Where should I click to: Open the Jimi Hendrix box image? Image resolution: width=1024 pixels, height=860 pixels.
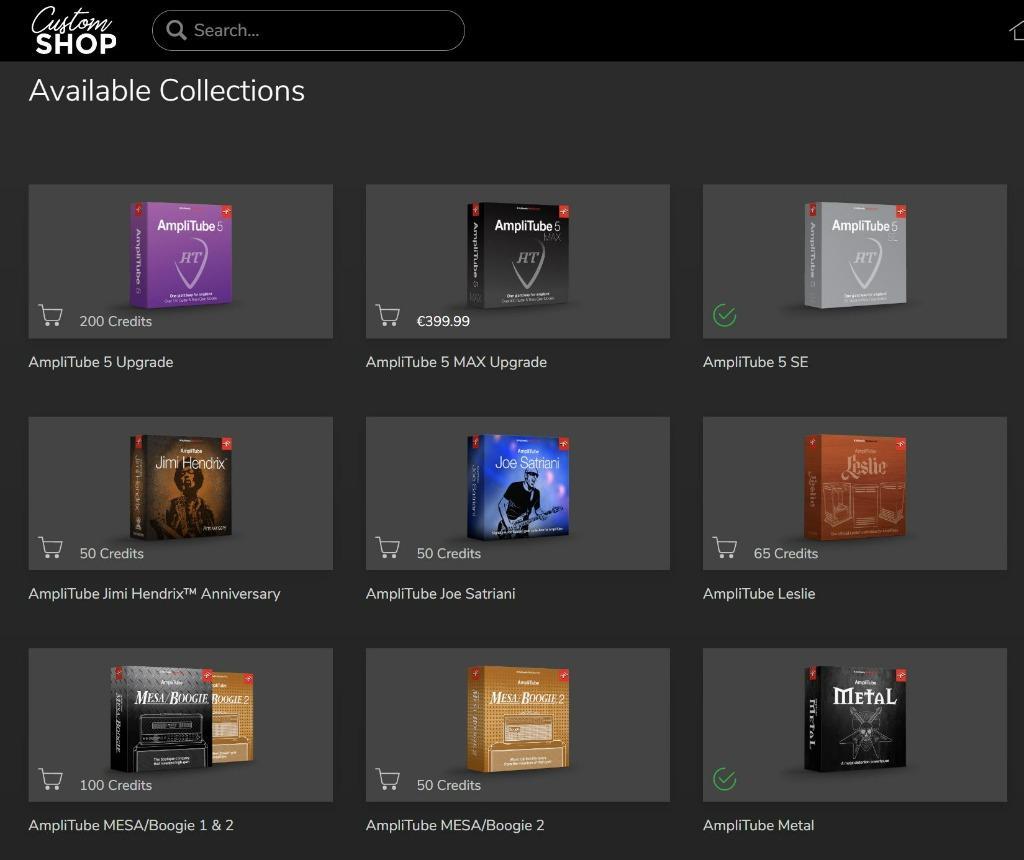point(181,487)
